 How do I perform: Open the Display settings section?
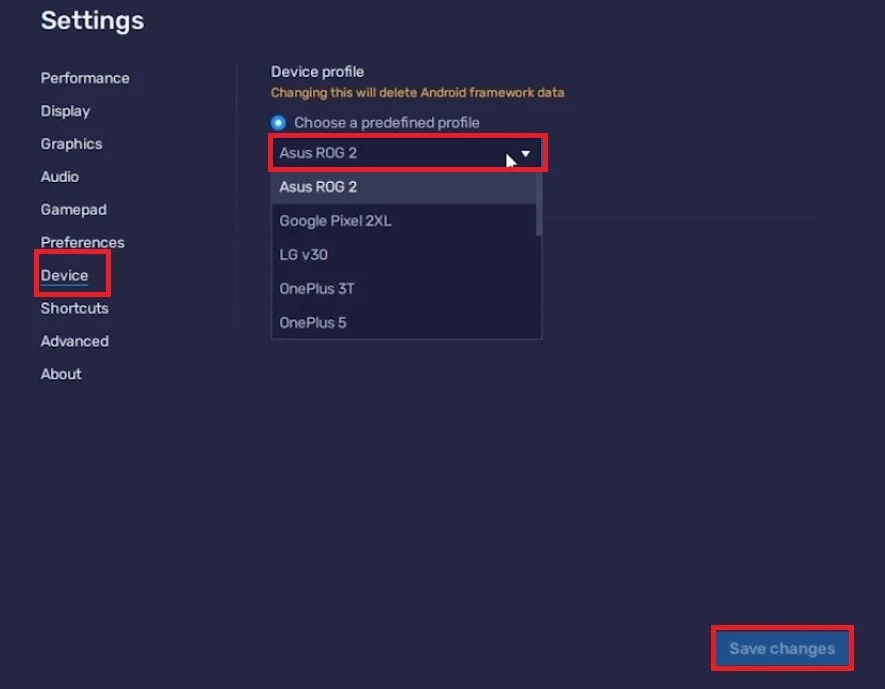[65, 111]
